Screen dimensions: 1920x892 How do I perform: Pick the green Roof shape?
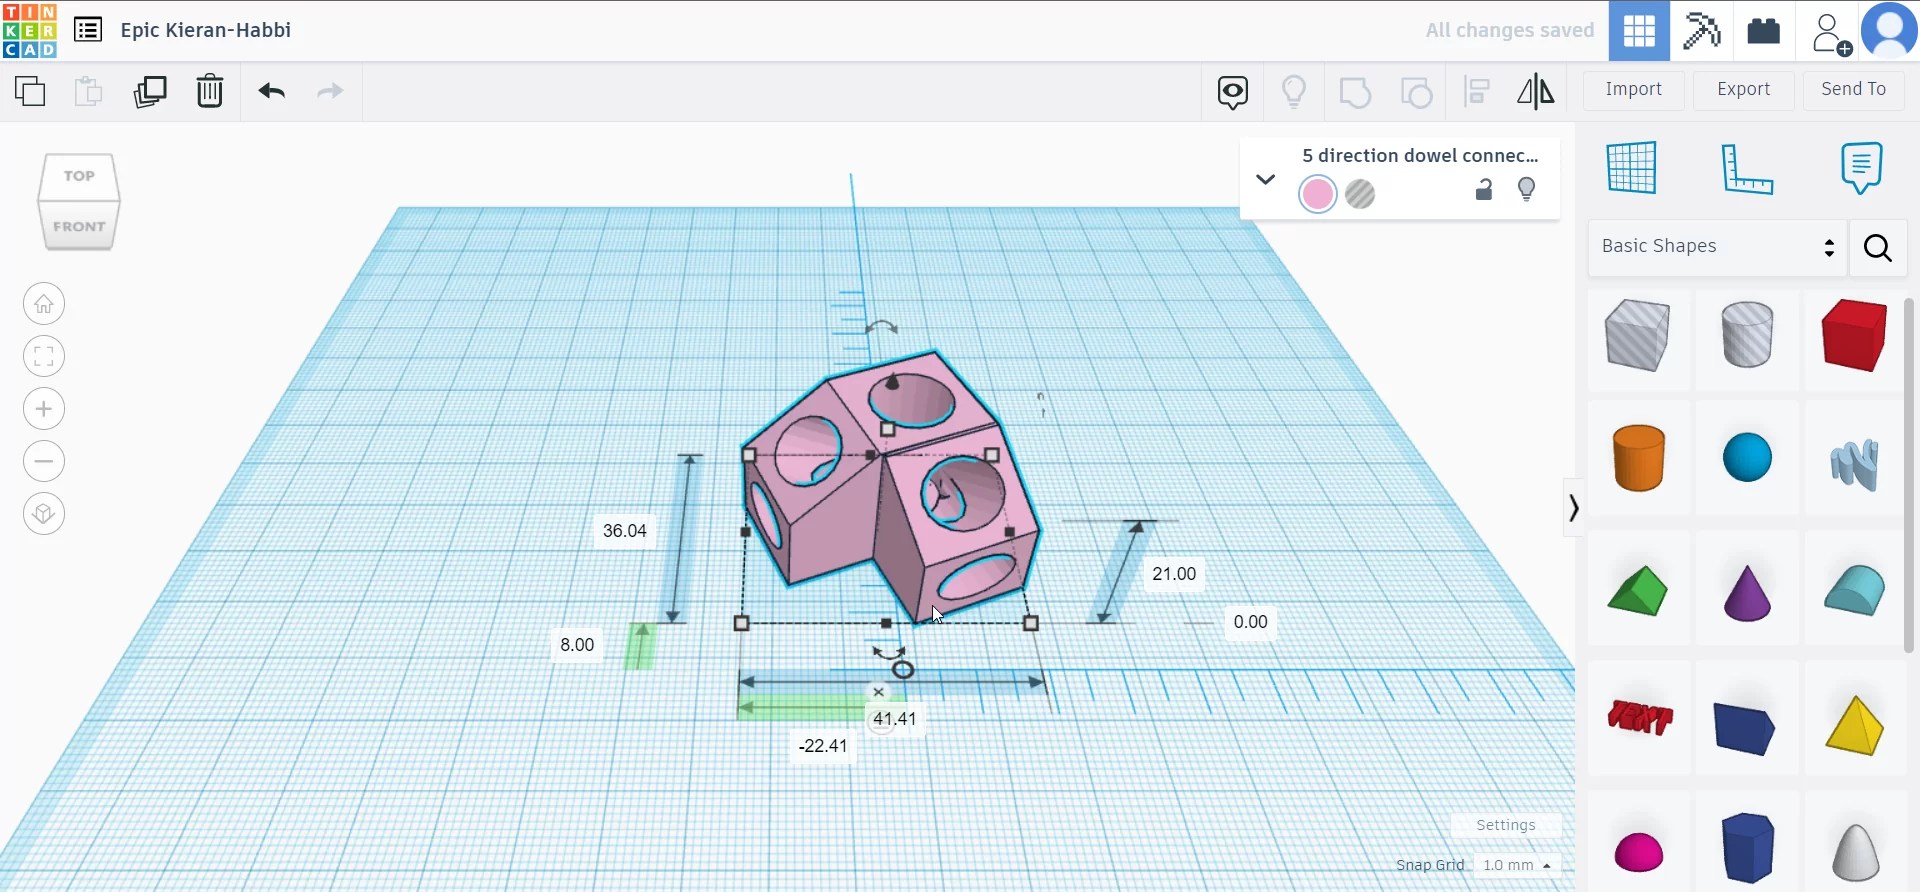point(1638,590)
